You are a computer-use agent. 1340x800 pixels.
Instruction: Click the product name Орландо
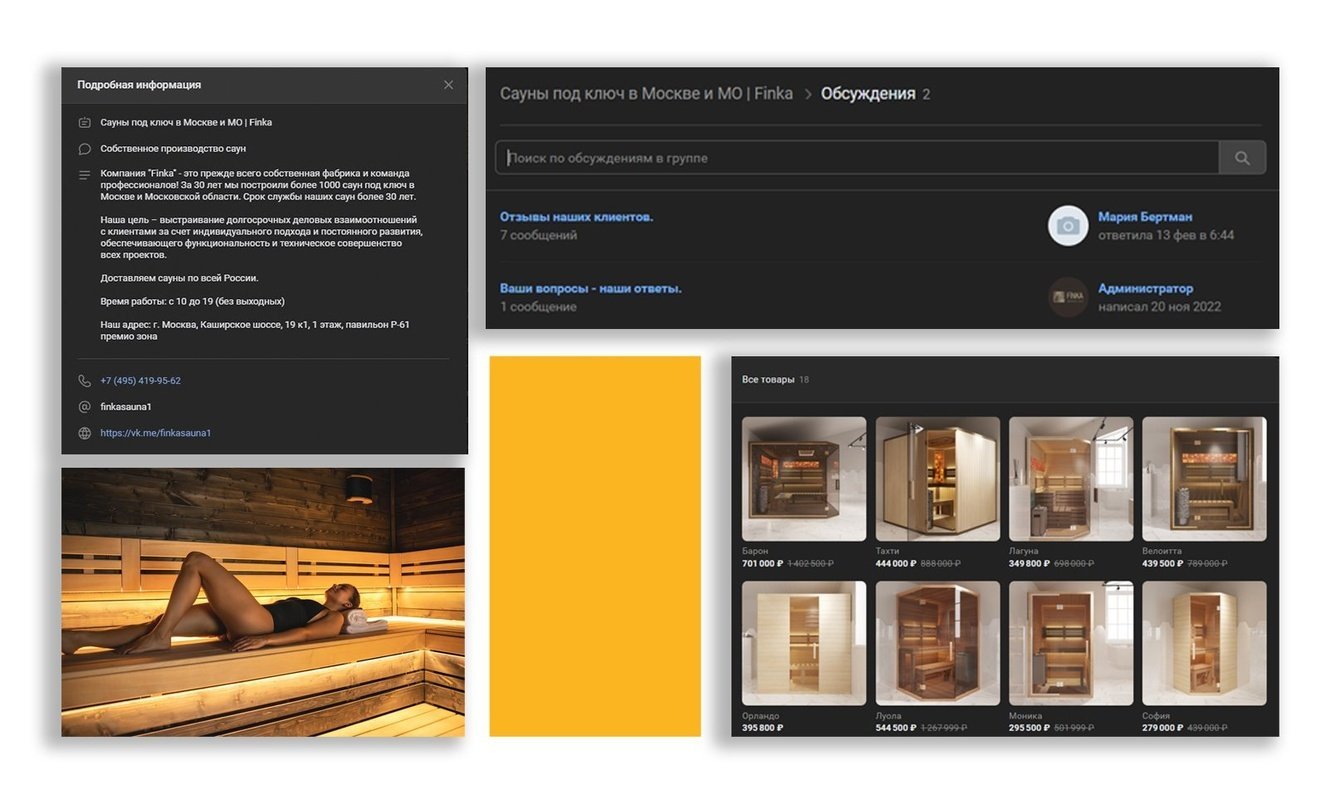pos(759,716)
